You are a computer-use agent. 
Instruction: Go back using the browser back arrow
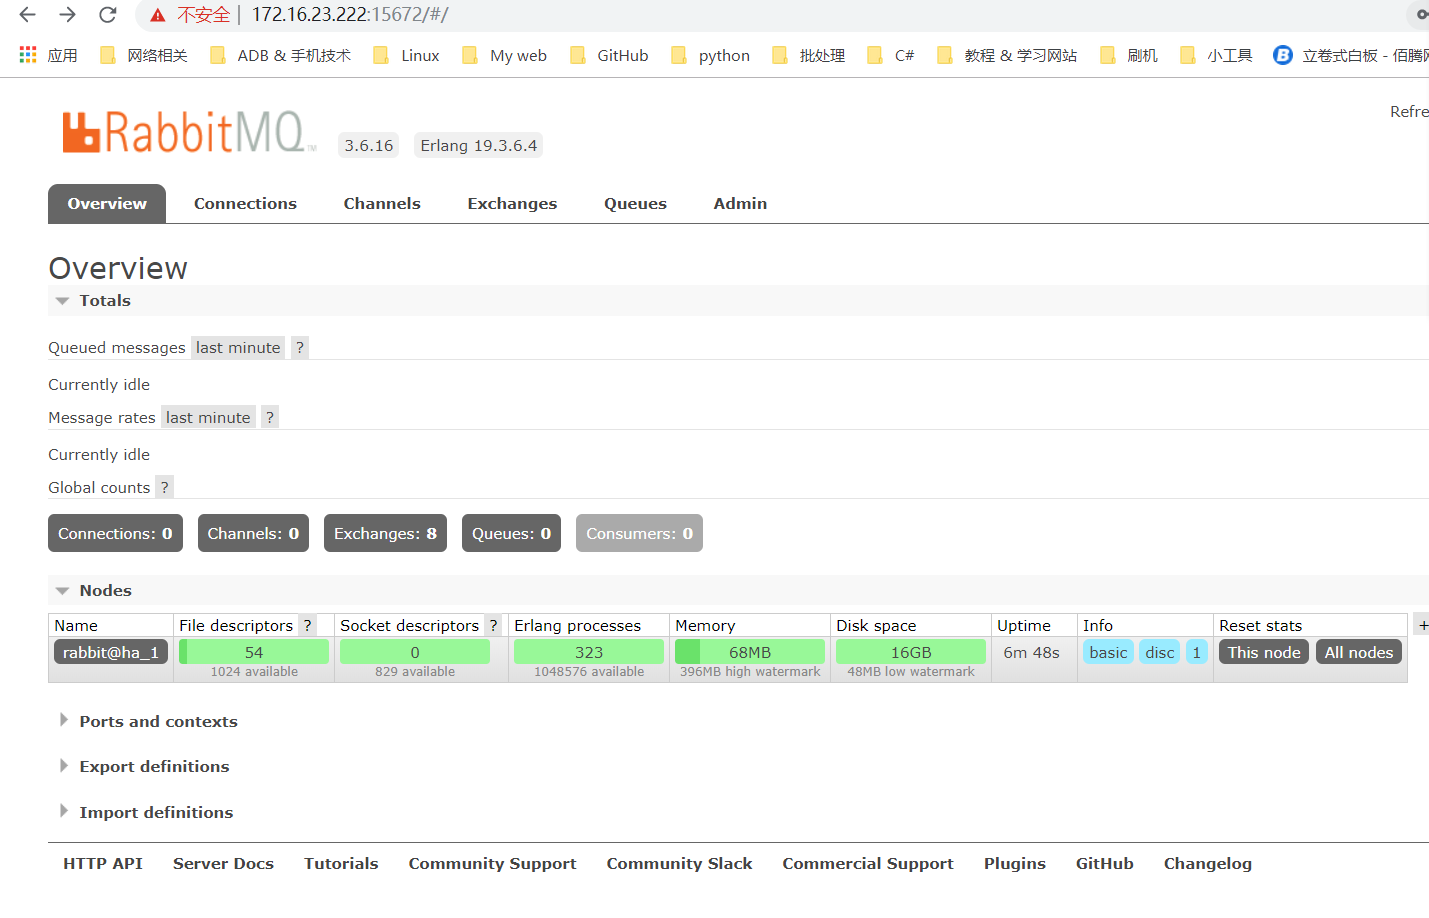pyautogui.click(x=27, y=15)
